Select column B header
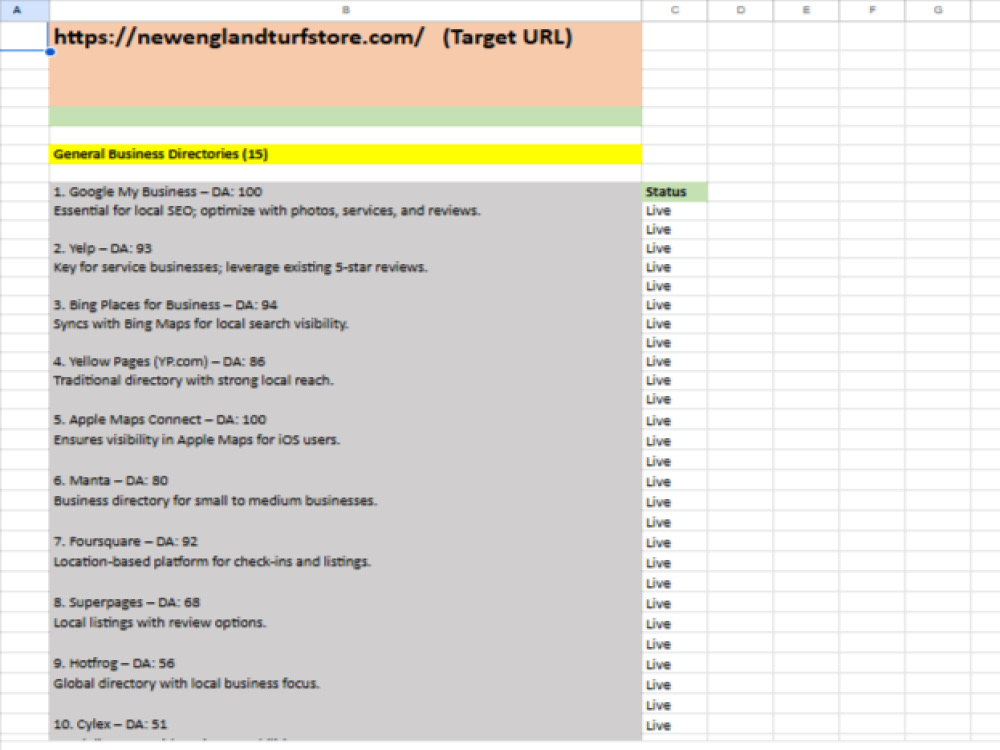Screen dimensions: 1000x750 coord(345,10)
